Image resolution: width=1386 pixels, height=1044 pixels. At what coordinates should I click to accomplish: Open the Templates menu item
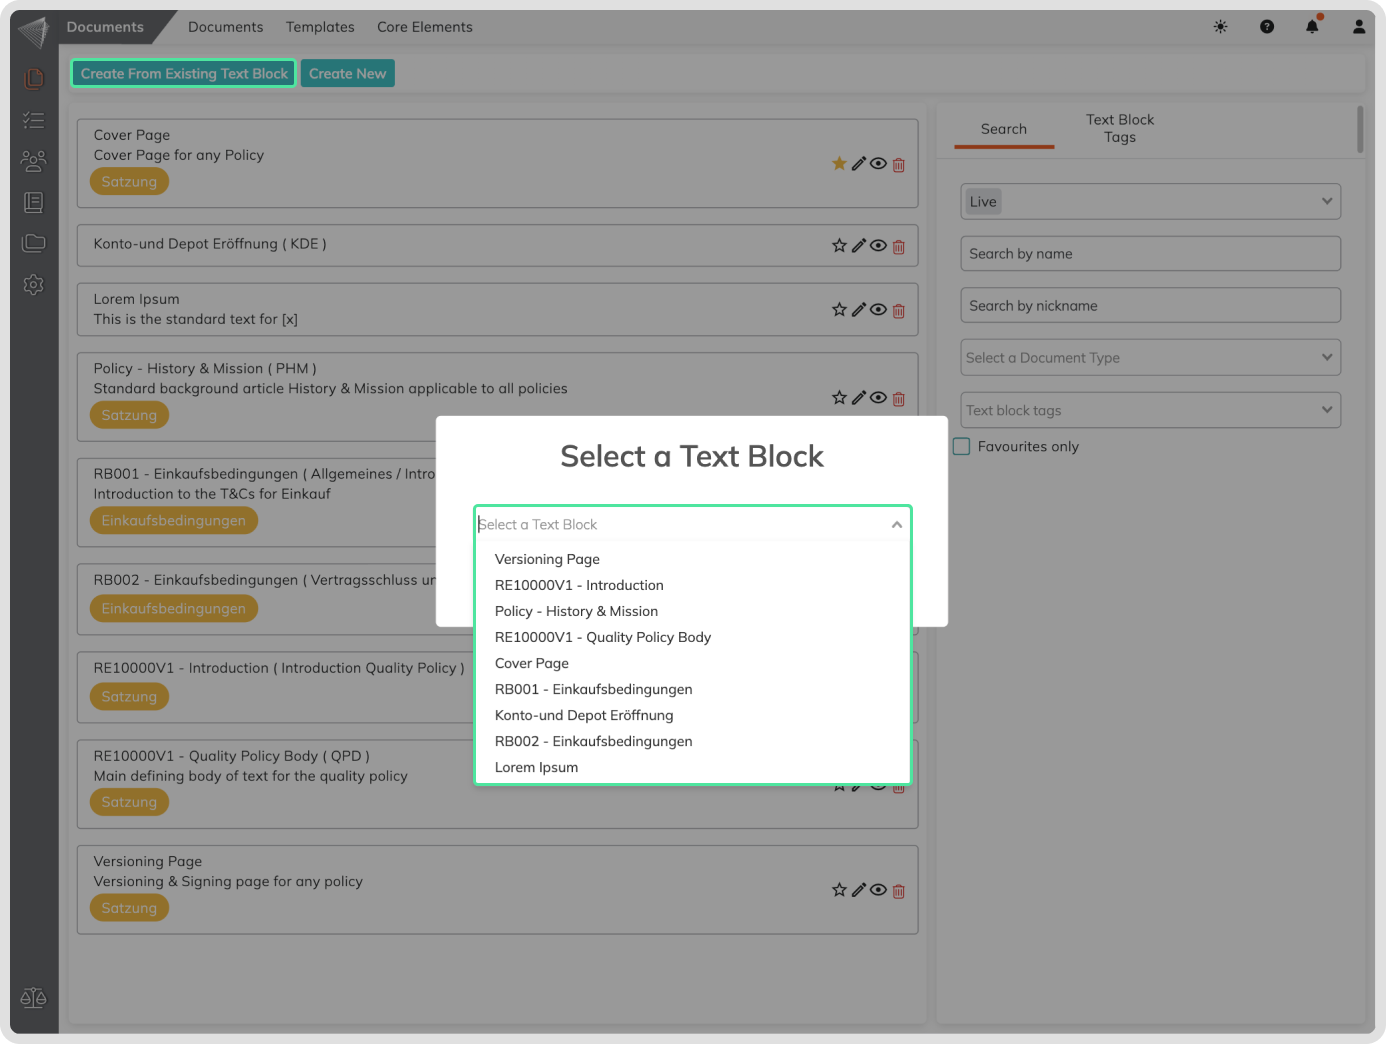(320, 27)
